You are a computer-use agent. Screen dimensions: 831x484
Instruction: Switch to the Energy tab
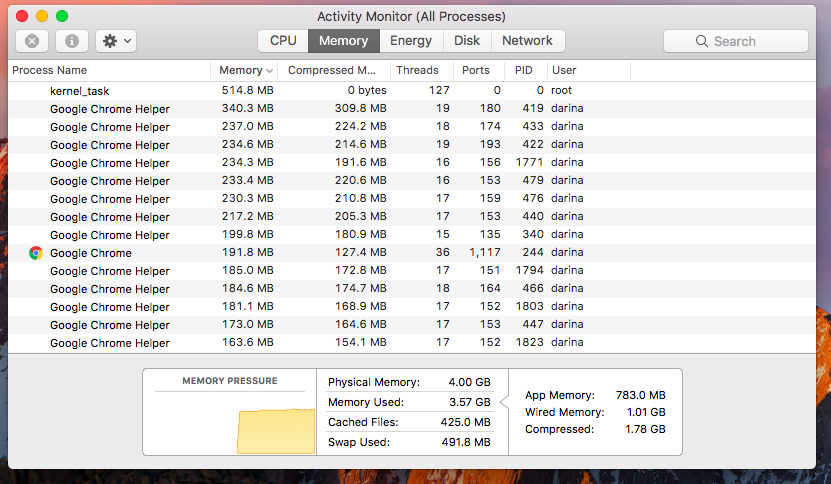411,41
